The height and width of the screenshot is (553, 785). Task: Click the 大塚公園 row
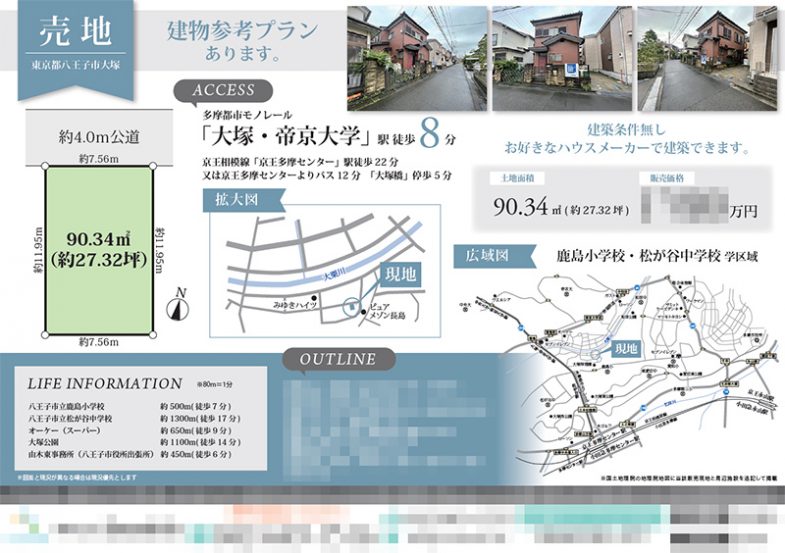point(135,442)
